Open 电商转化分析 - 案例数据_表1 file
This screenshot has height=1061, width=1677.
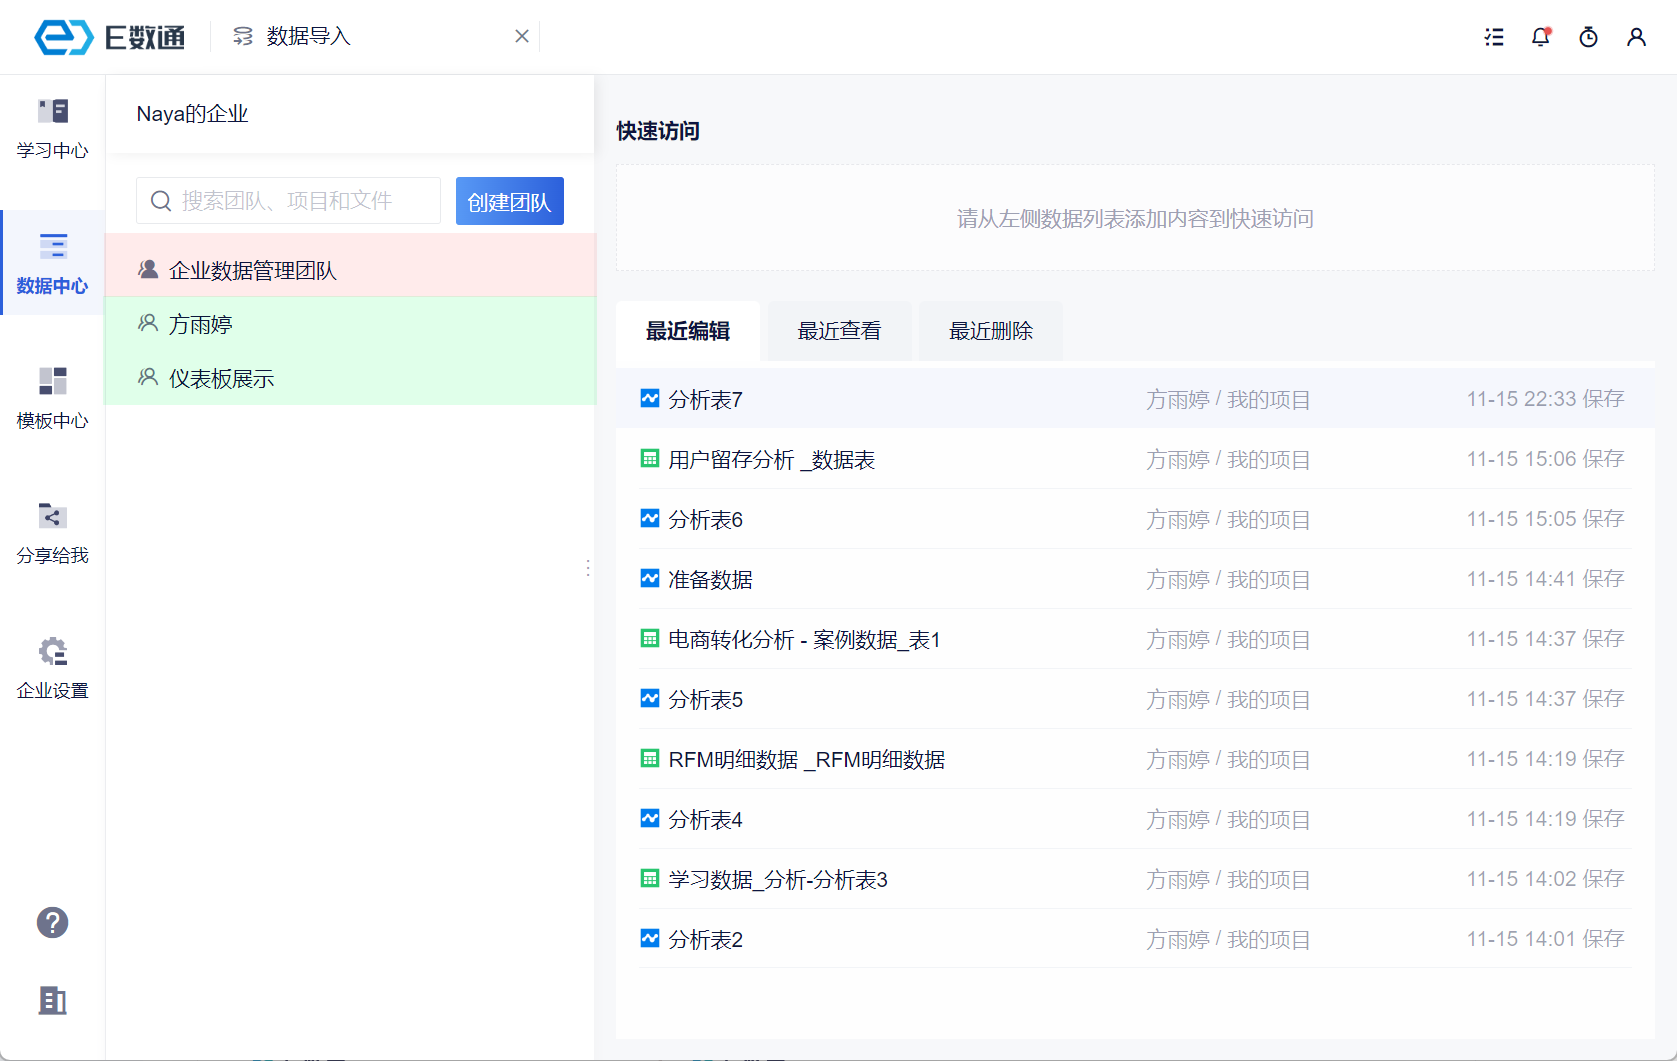click(805, 640)
